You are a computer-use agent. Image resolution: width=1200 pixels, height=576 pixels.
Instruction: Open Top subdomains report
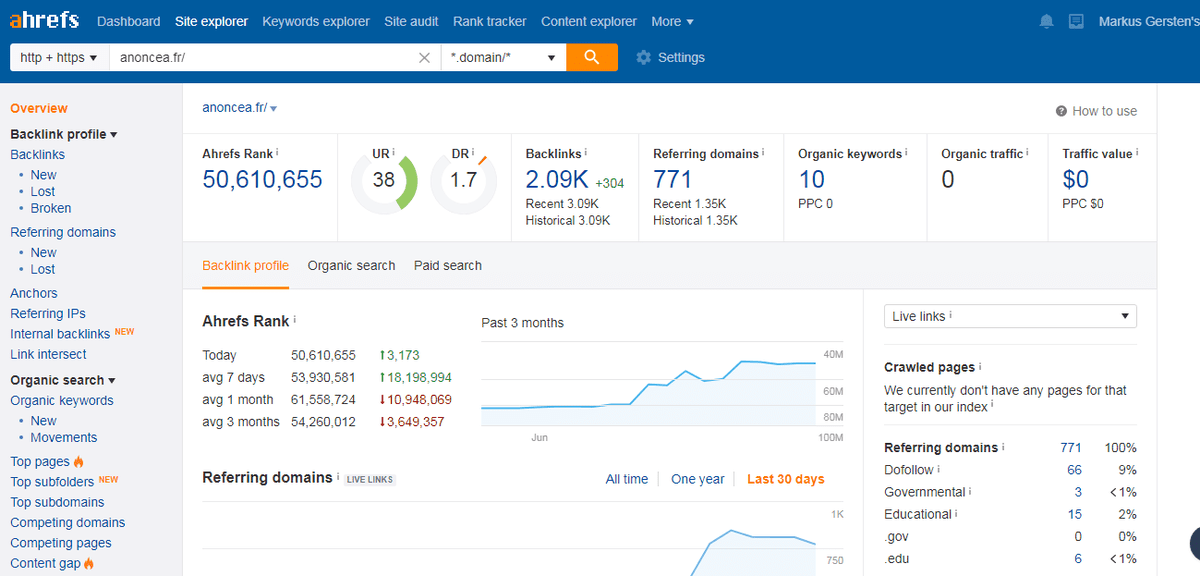57,502
